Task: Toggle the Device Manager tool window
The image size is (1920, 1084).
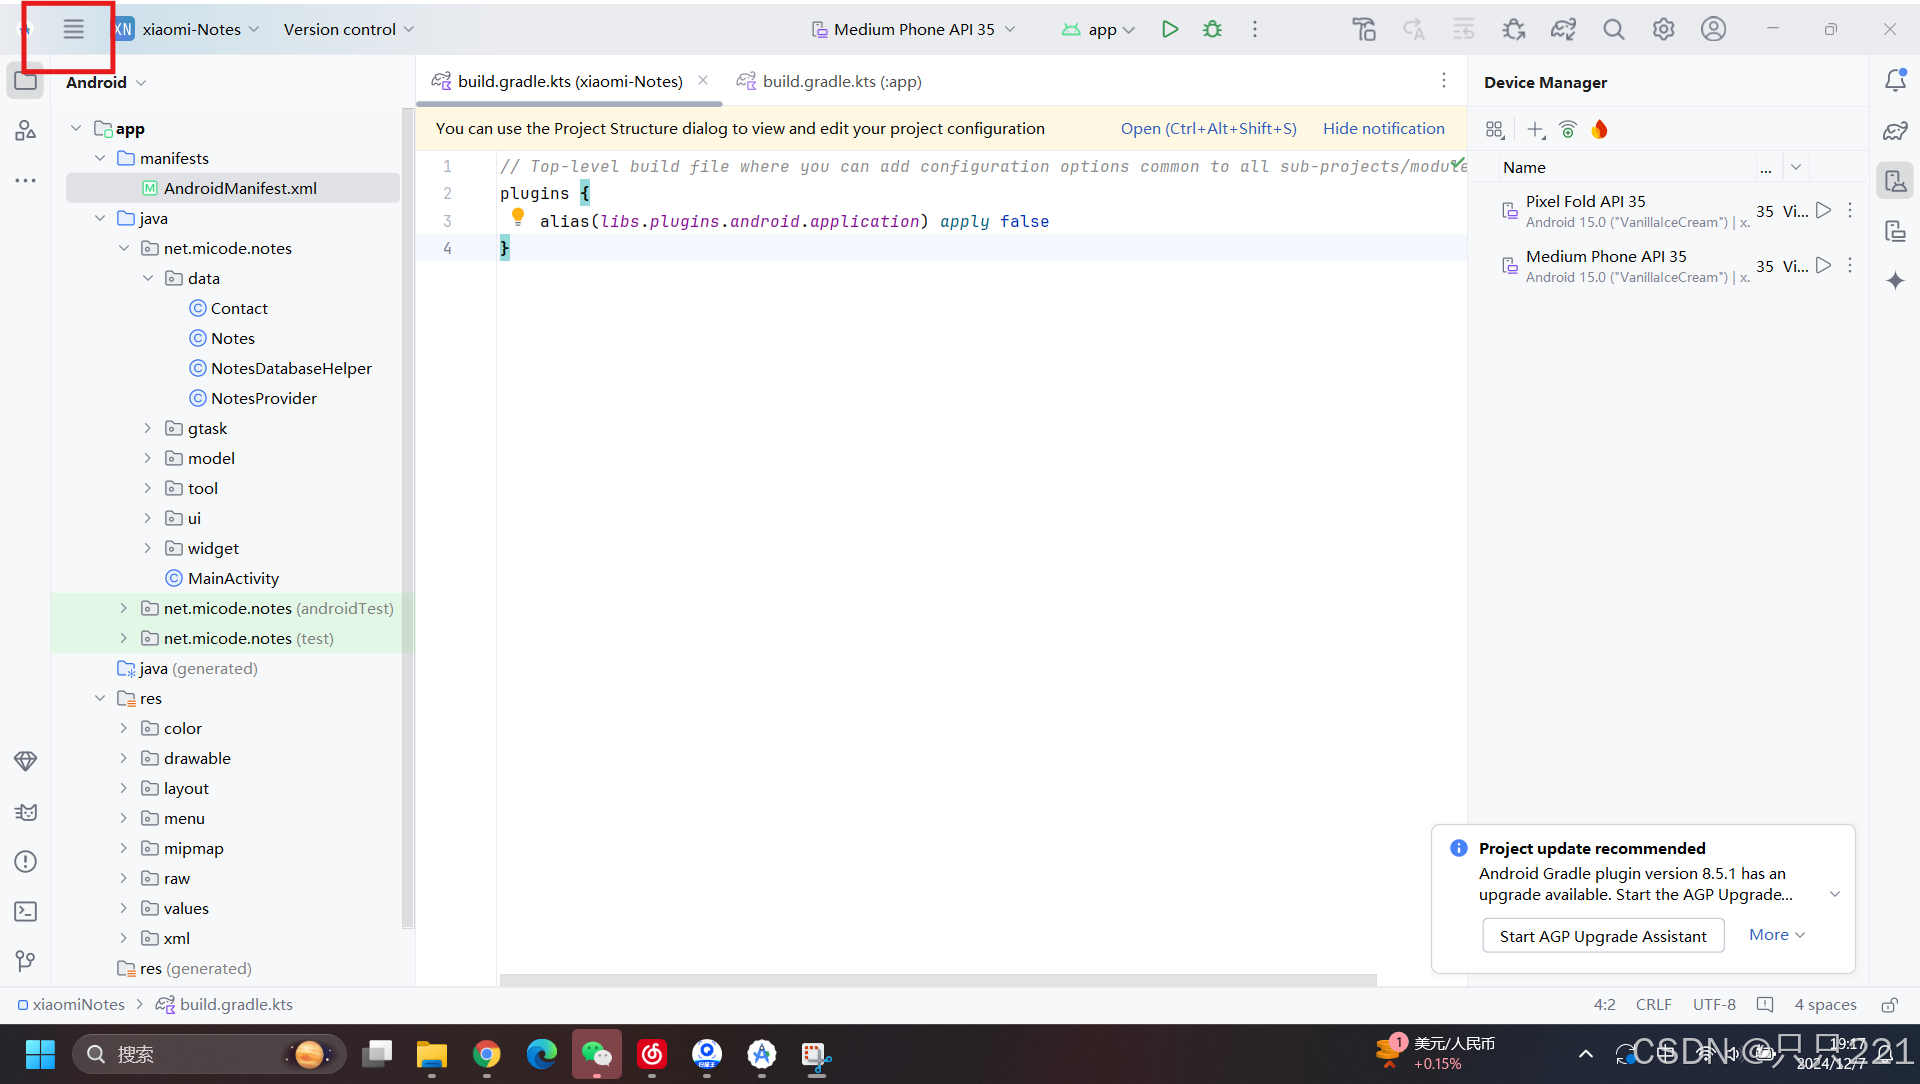Action: (1895, 181)
